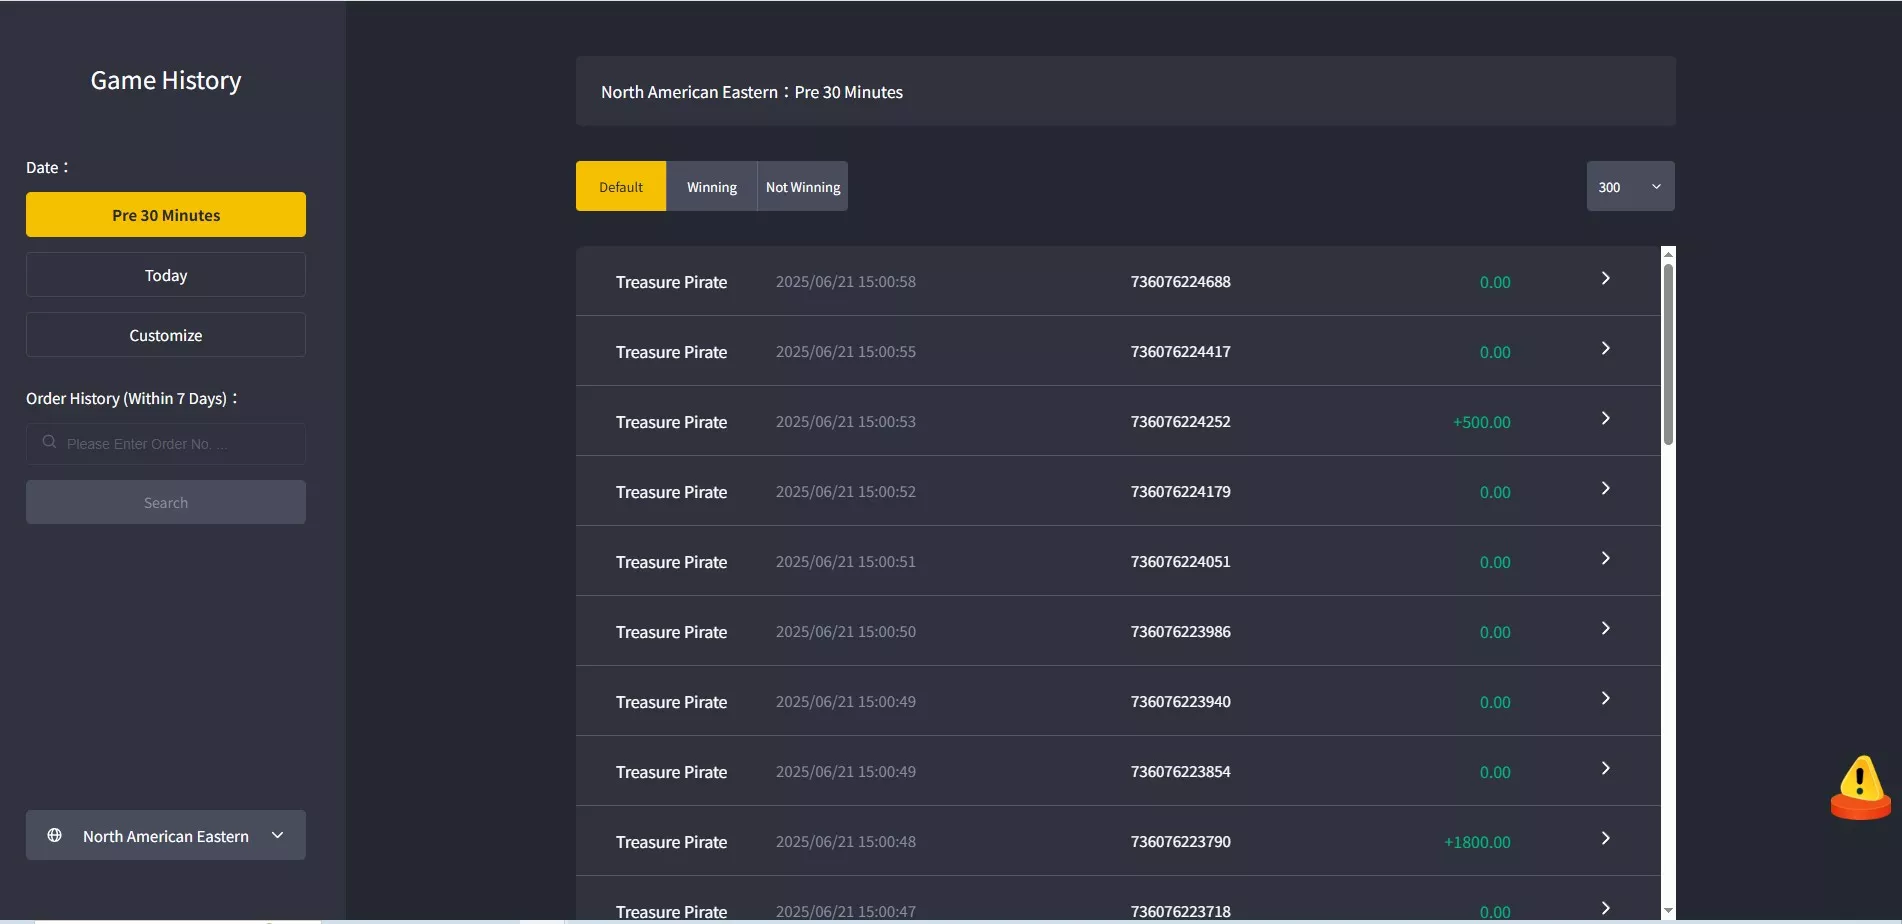The image size is (1902, 924).
Task: Click order number 736076224688
Action: coord(1181,282)
